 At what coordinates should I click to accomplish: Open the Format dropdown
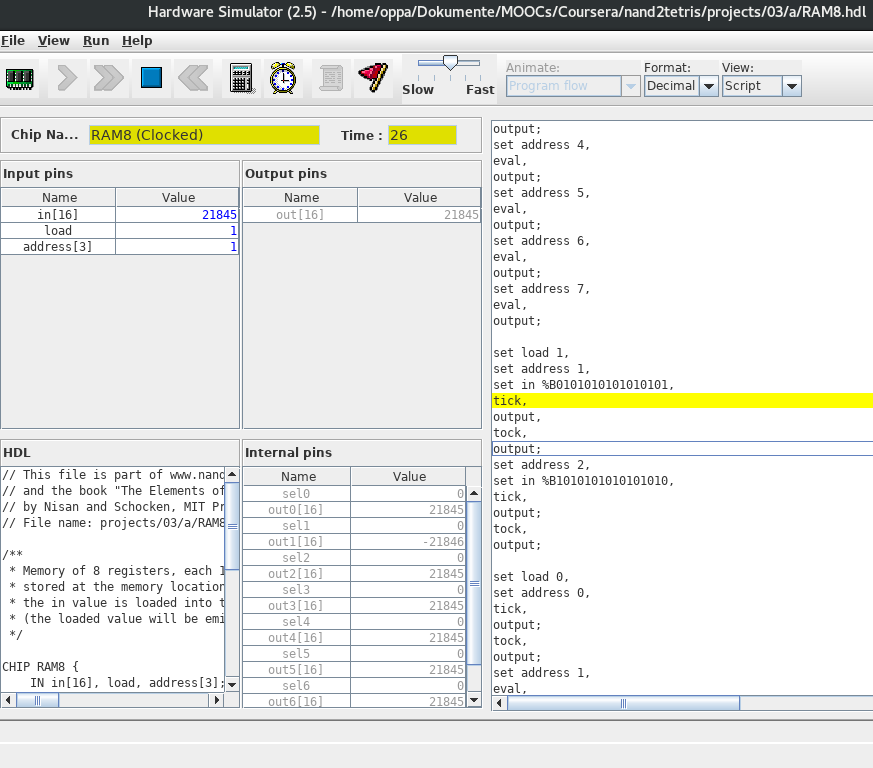pyautogui.click(x=708, y=86)
